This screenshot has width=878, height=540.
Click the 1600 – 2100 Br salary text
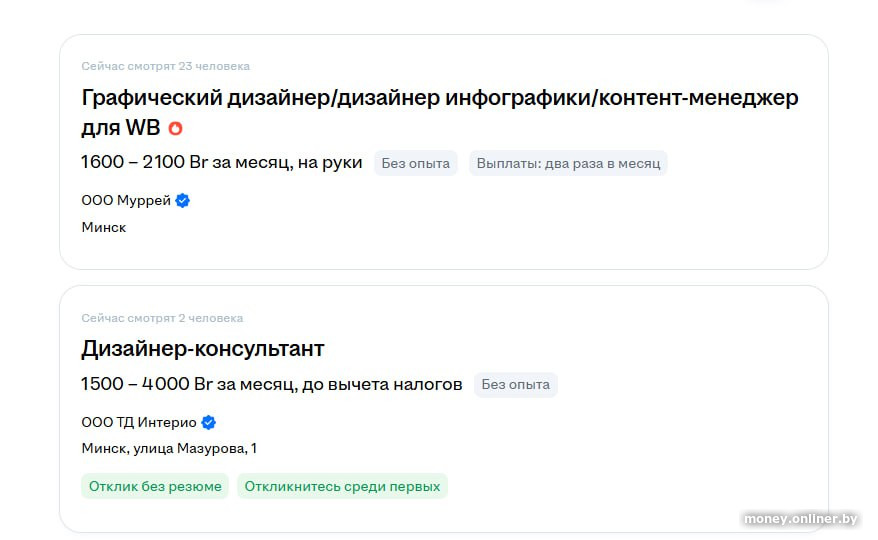[x=221, y=162]
